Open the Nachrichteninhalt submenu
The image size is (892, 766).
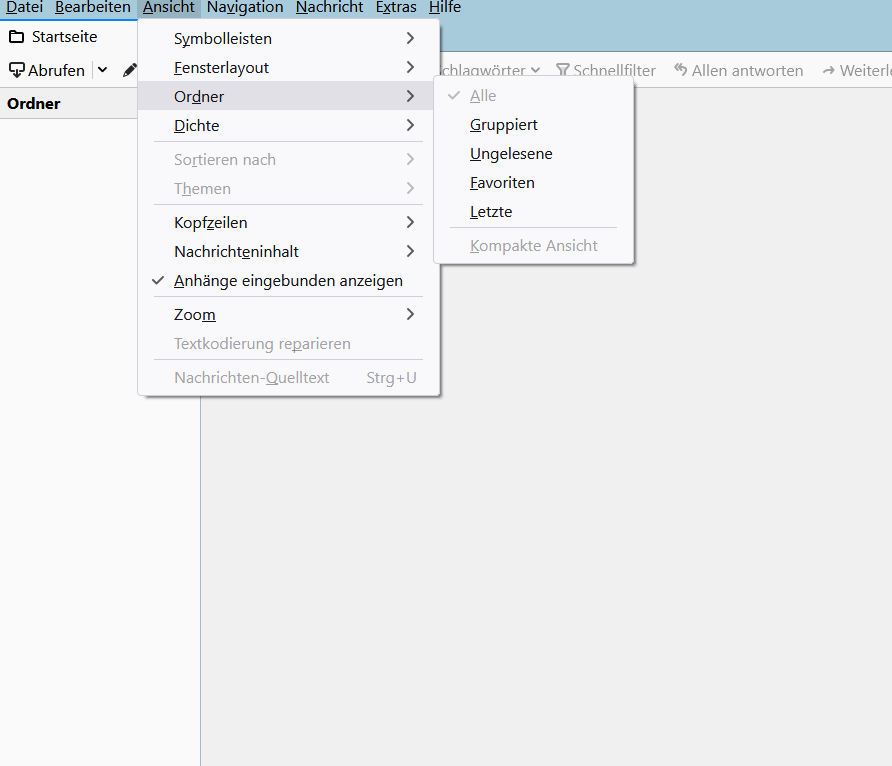[x=288, y=252]
